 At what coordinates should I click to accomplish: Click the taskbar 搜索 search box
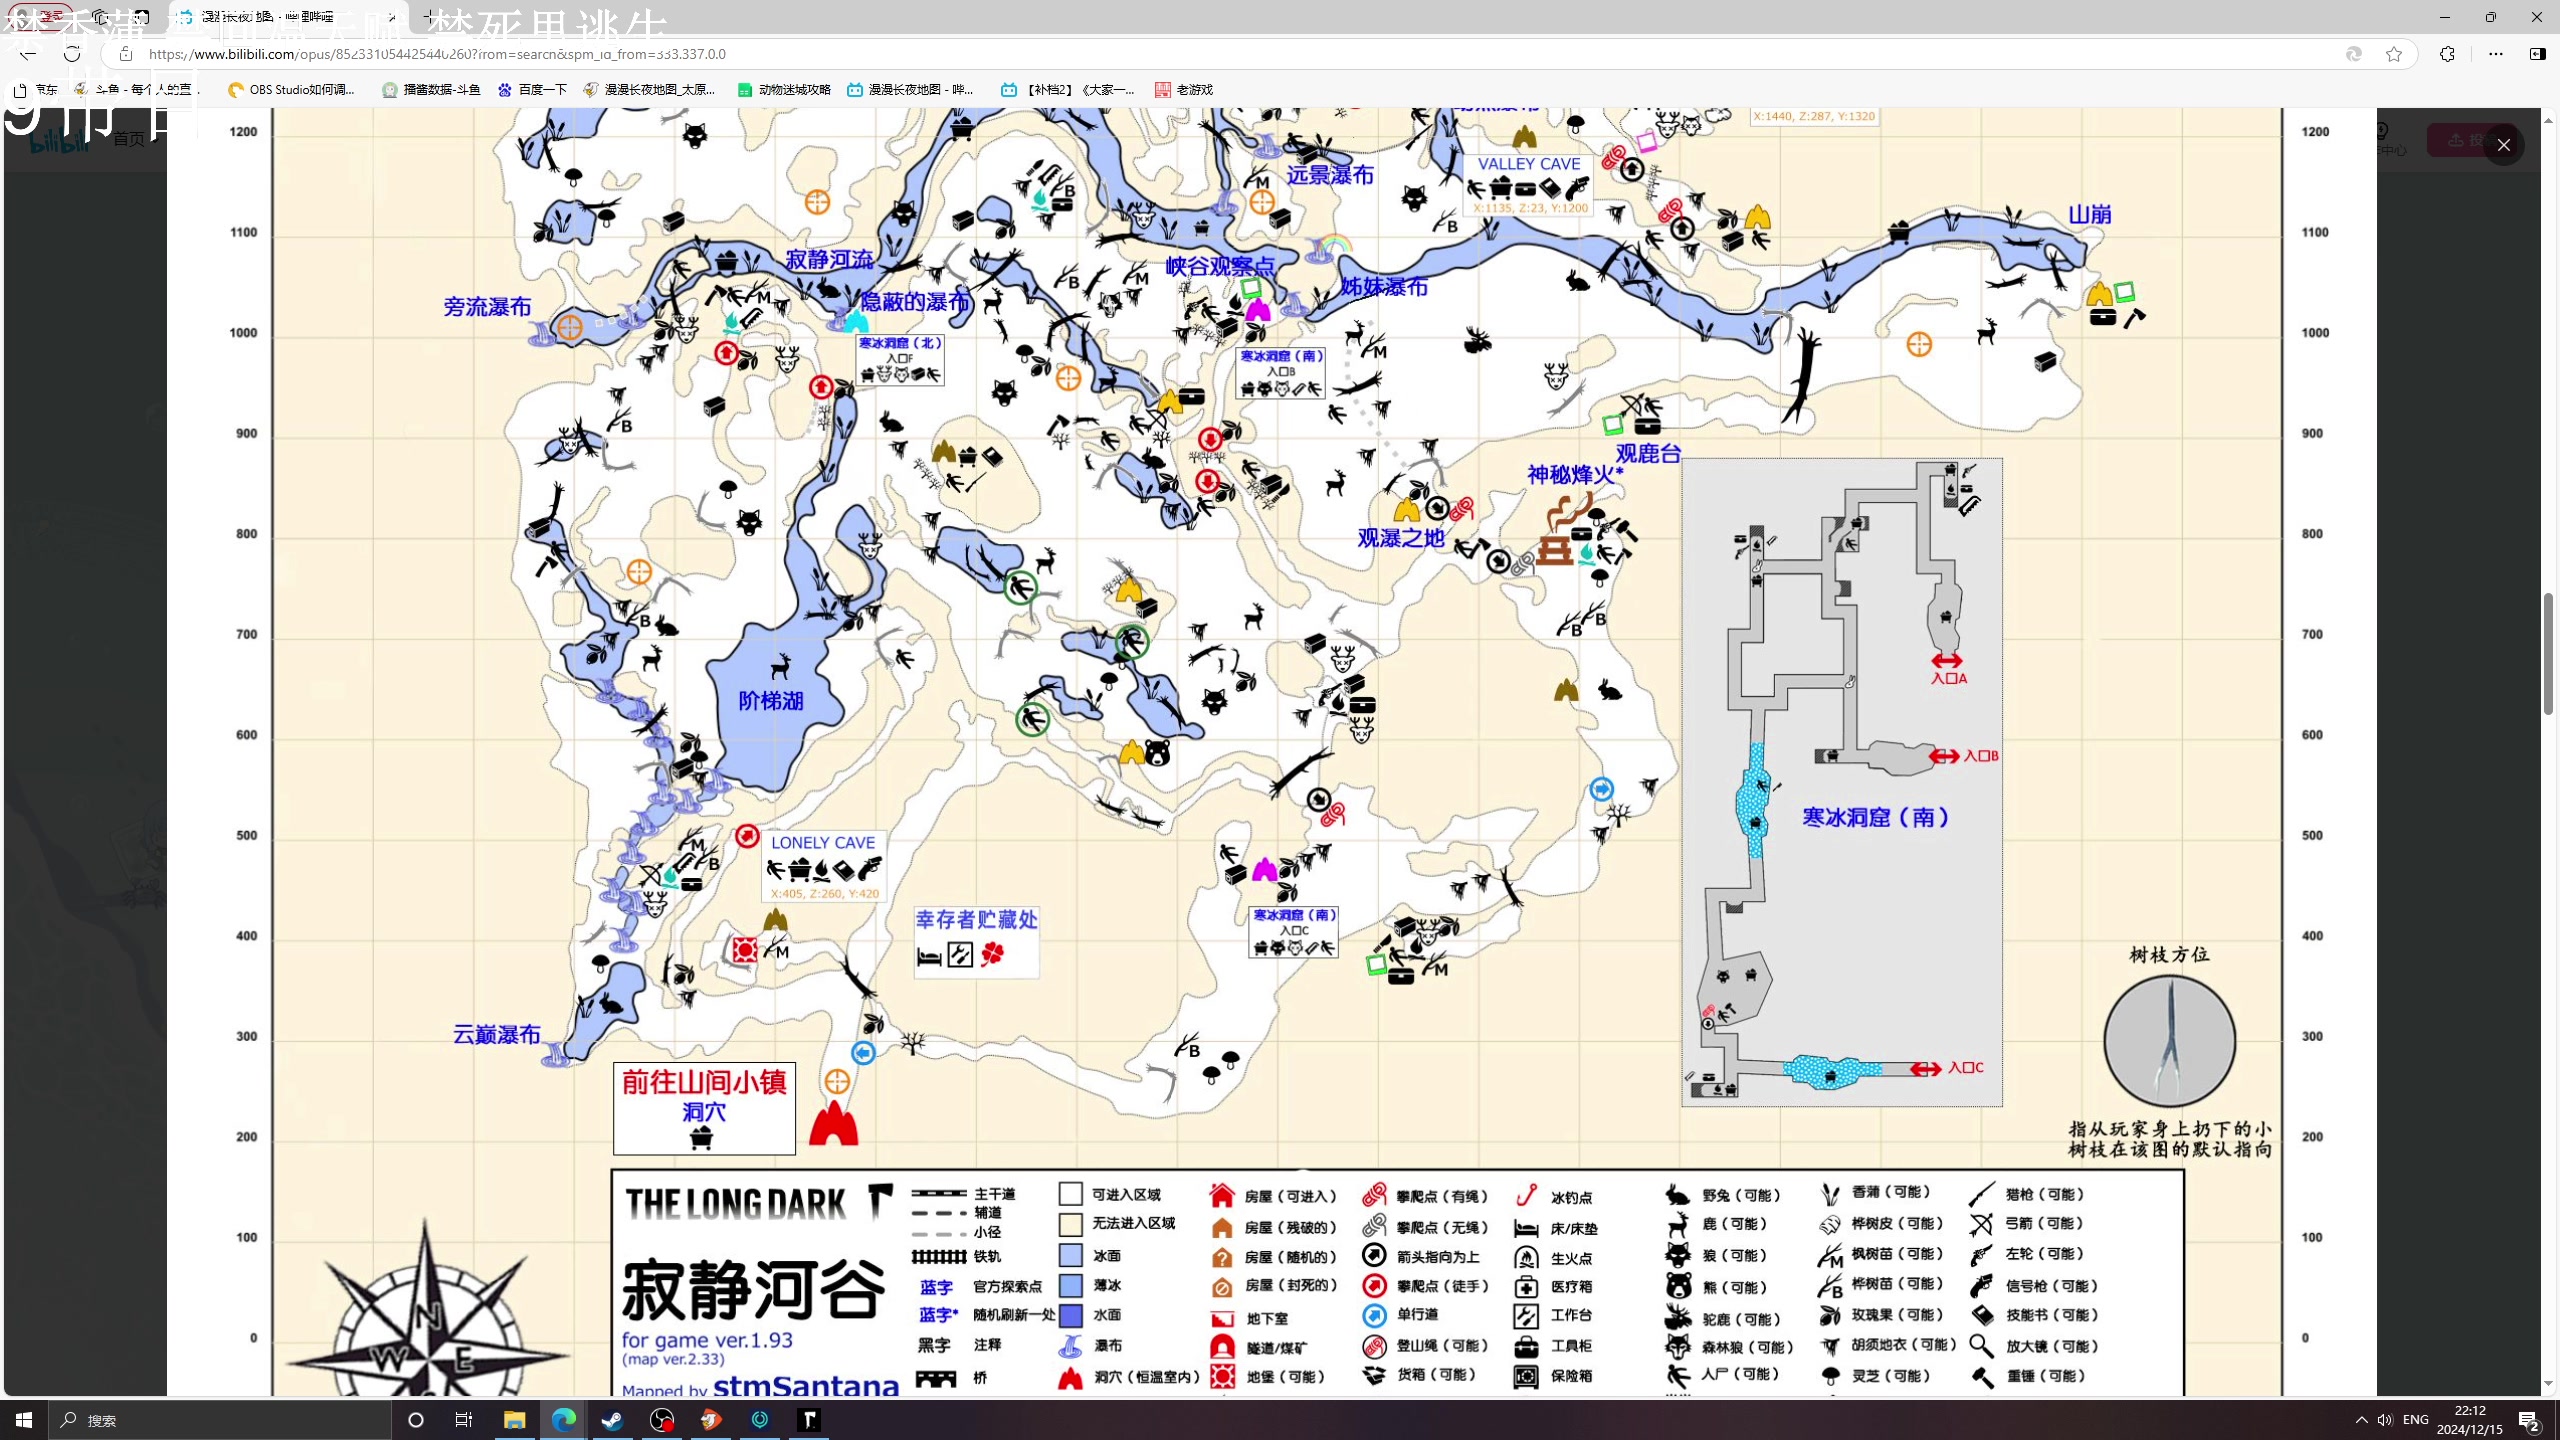[x=220, y=1420]
